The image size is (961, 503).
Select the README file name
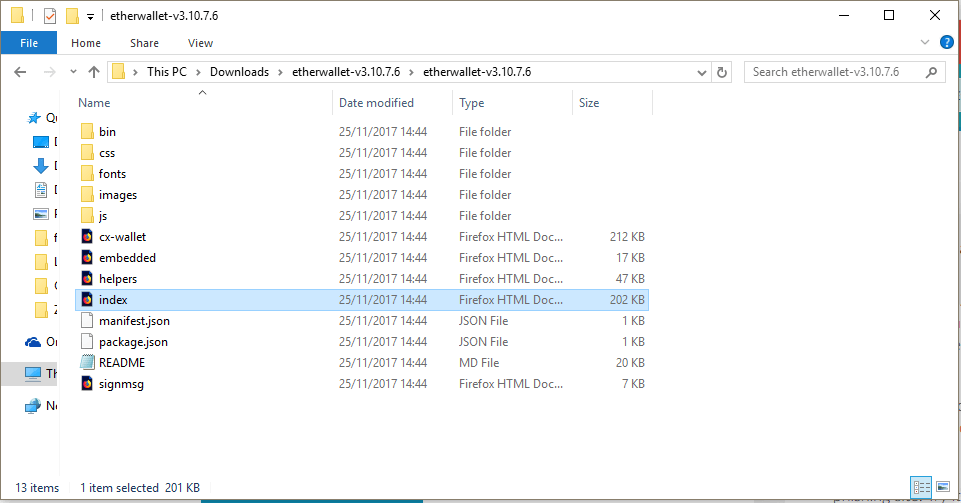pyautogui.click(x=122, y=363)
